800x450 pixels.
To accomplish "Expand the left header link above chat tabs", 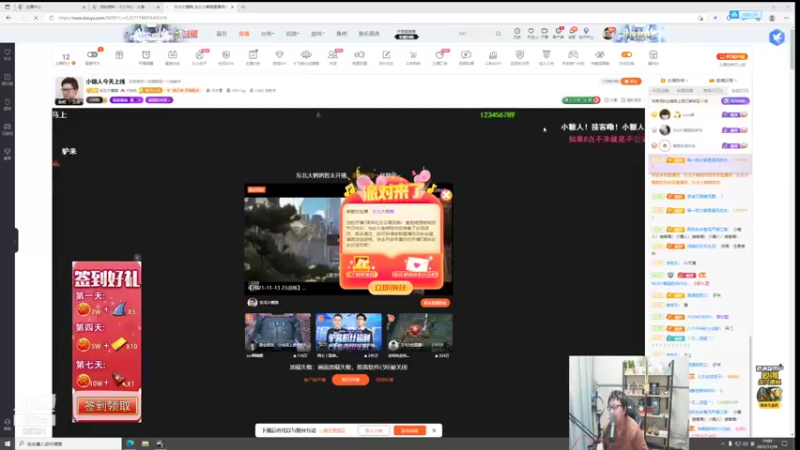I will (674, 81).
